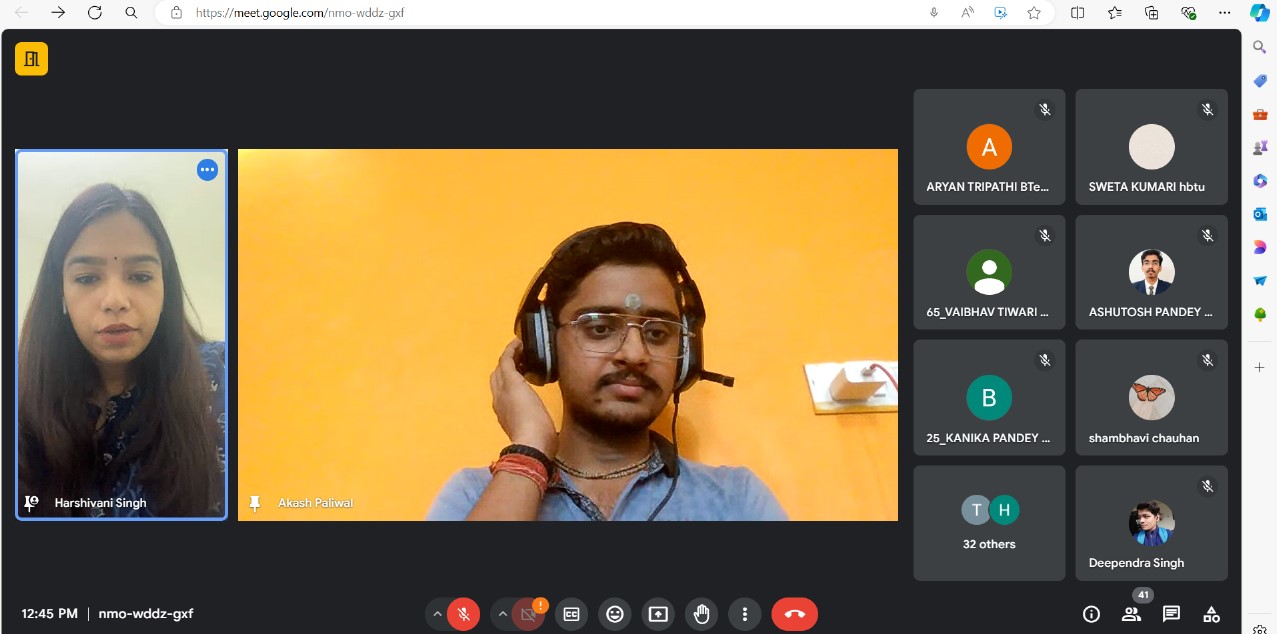This screenshot has height=634, width=1277.
Task: Open the emoji reactions button
Action: pyautogui.click(x=615, y=614)
